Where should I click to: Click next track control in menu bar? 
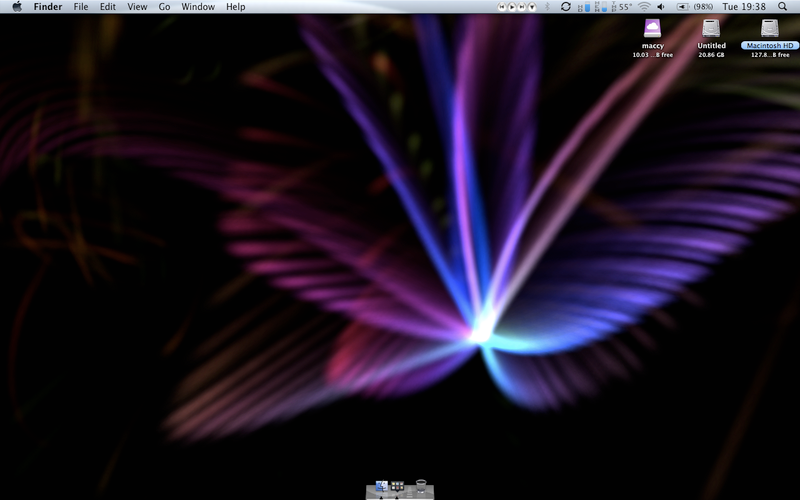(x=522, y=7)
